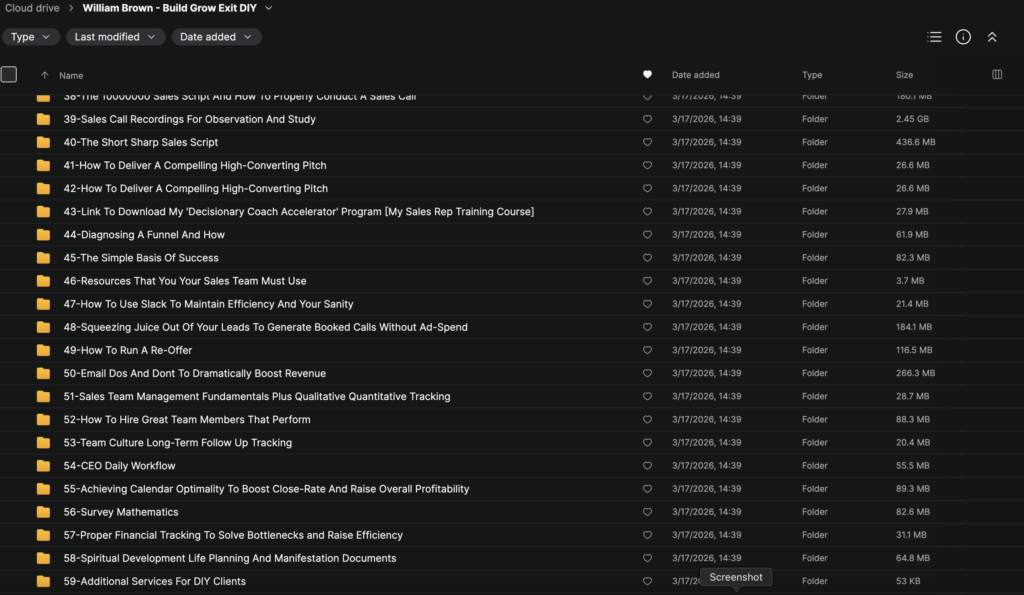Click the collapse double-chevron icon
This screenshot has width=1024, height=595.
pos(992,37)
